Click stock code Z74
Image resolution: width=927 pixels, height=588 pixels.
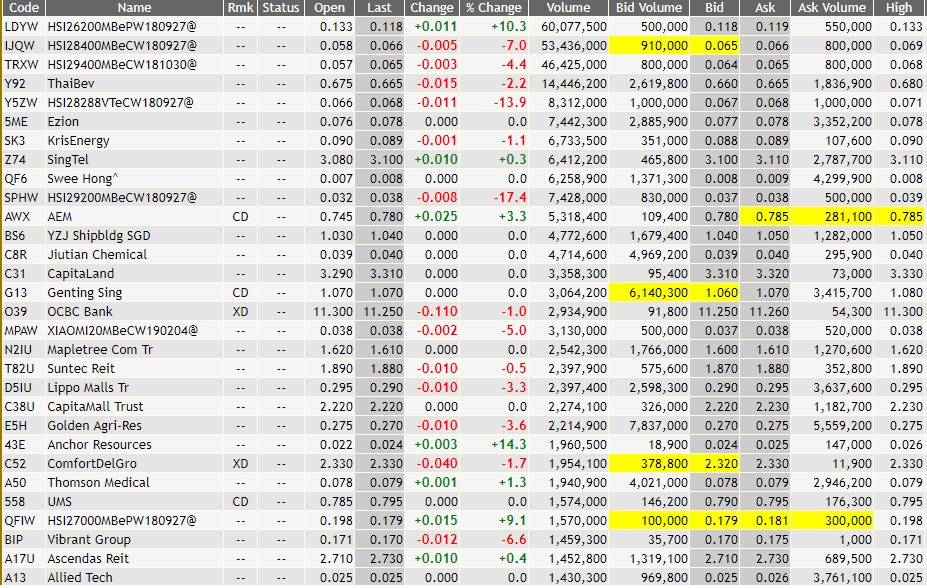tap(15, 160)
